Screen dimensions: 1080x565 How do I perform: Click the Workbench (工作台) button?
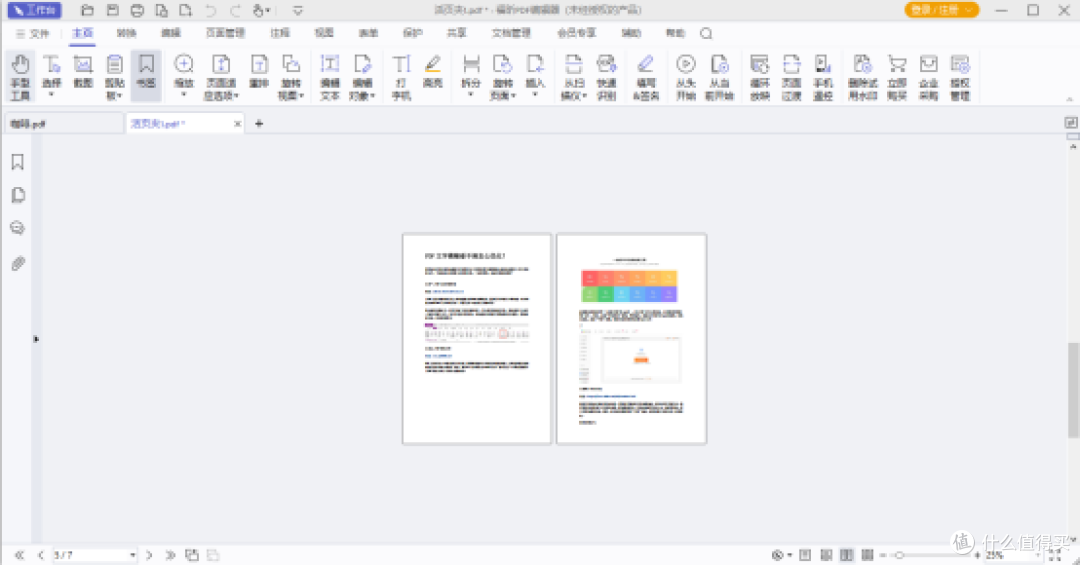pos(34,10)
